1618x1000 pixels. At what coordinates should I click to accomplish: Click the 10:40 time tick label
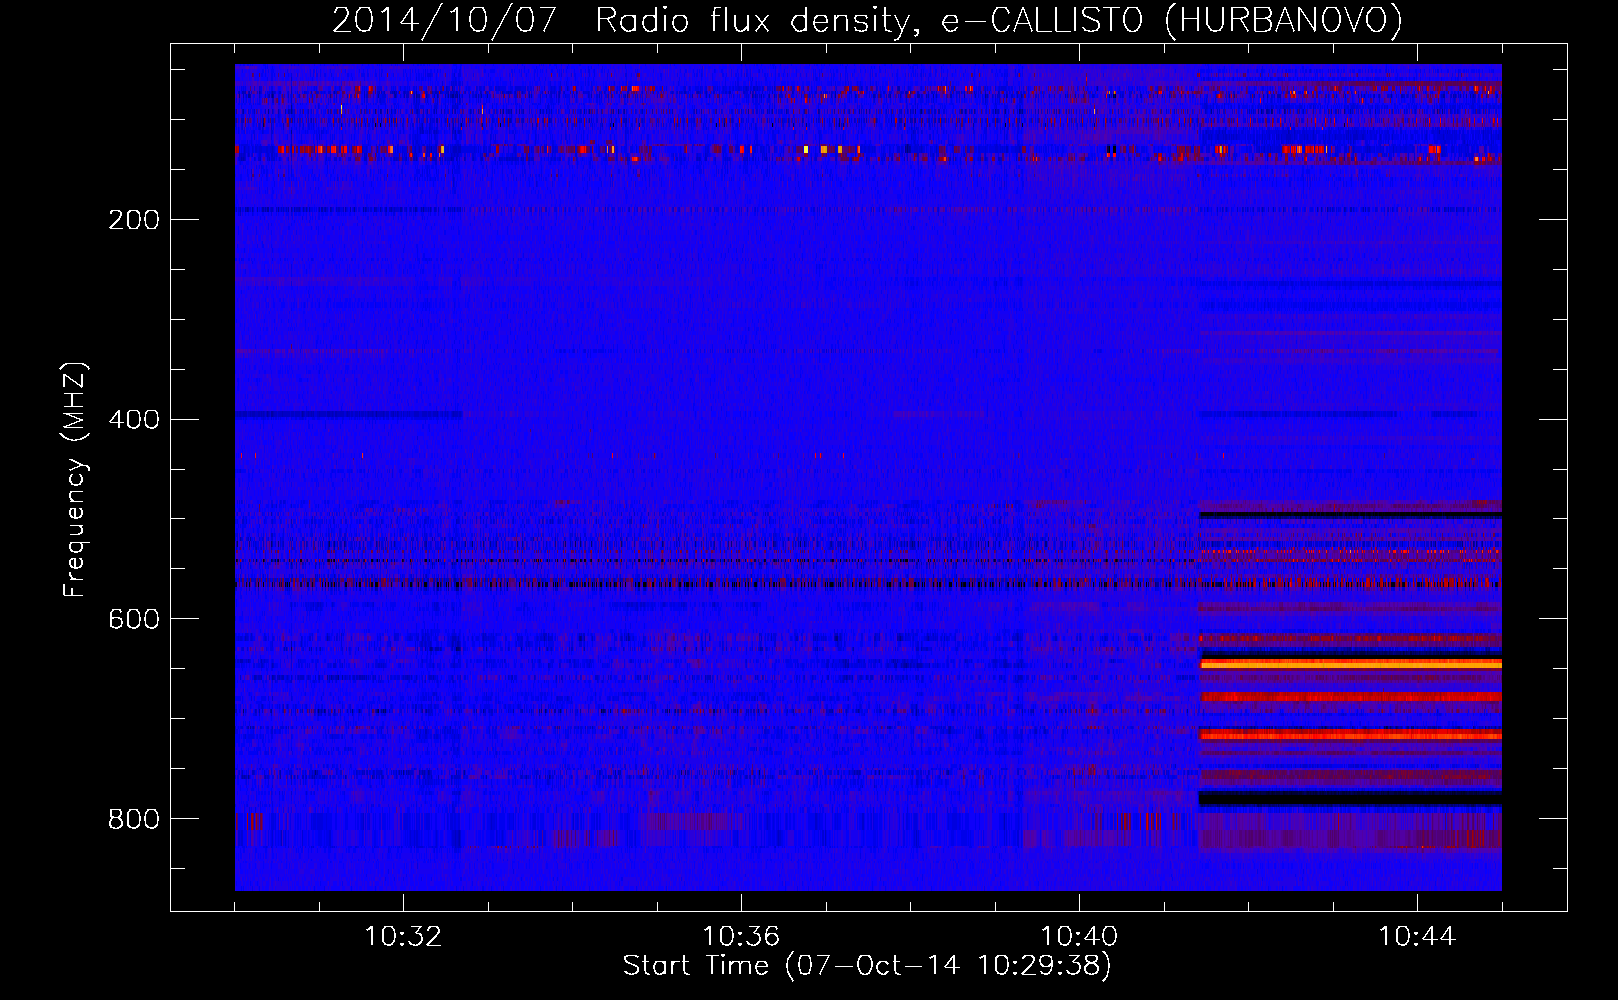(1079, 937)
